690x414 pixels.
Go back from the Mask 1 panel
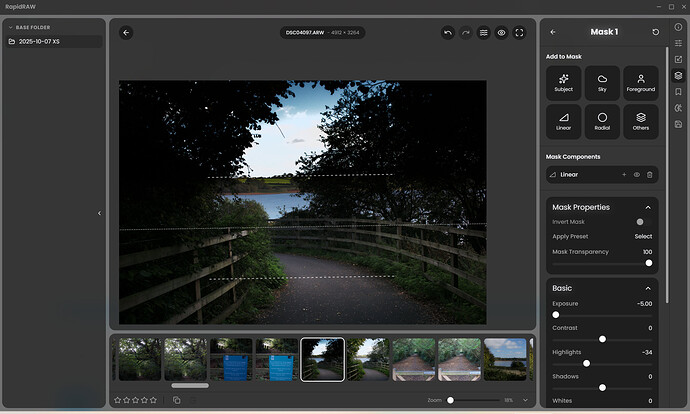553,32
